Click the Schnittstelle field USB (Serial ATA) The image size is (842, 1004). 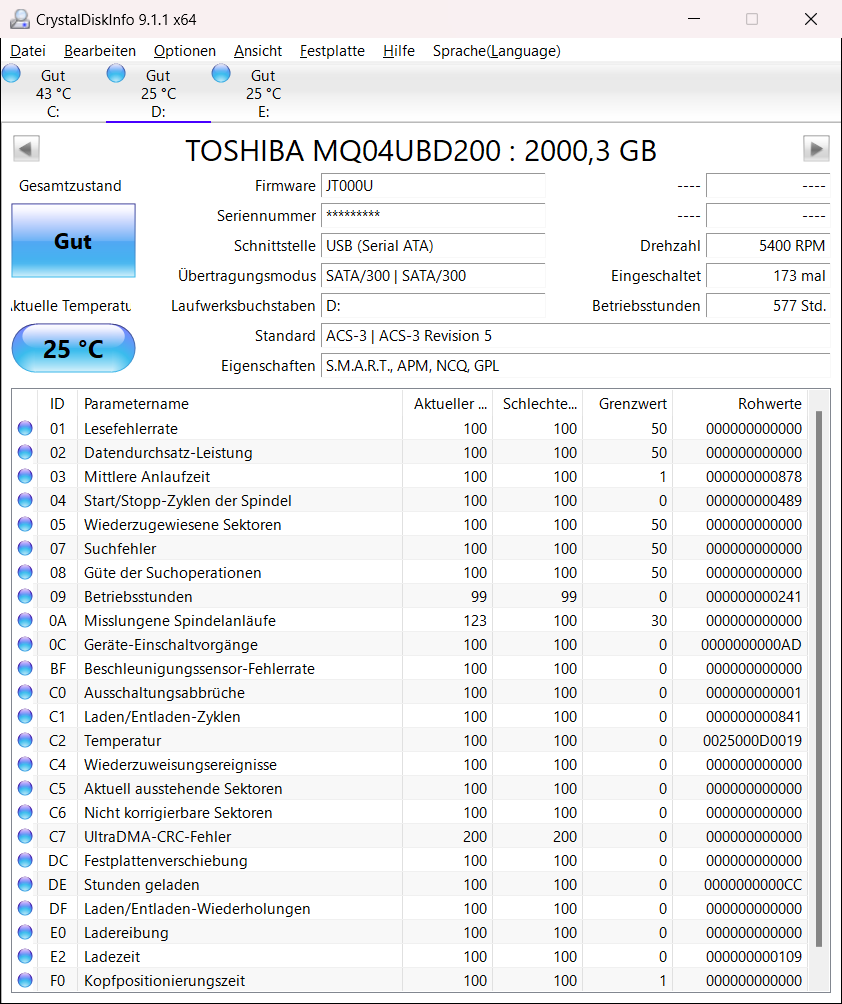pos(433,246)
